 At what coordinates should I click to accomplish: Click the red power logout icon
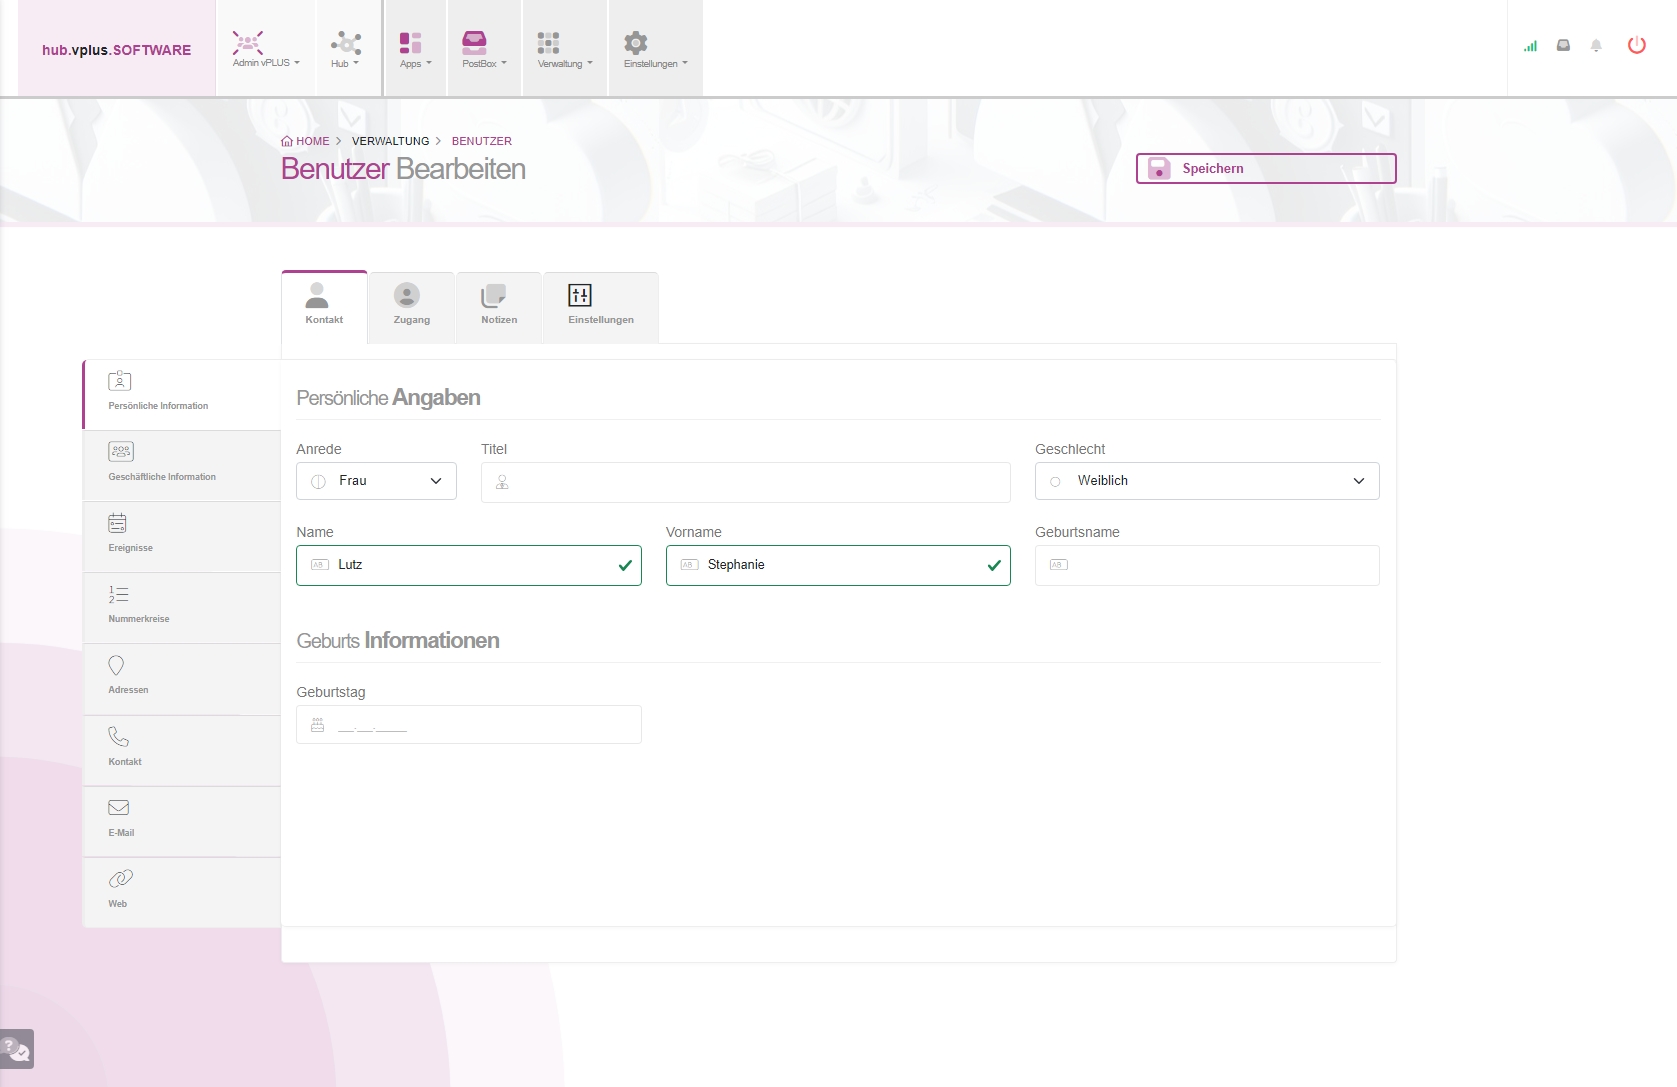point(1636,45)
